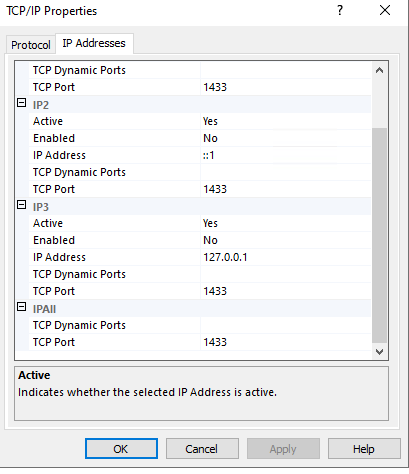Viewport: 409px width, 474px height.
Task: Edit IPAll TCP Dynamic Ports field
Action: tap(286, 325)
